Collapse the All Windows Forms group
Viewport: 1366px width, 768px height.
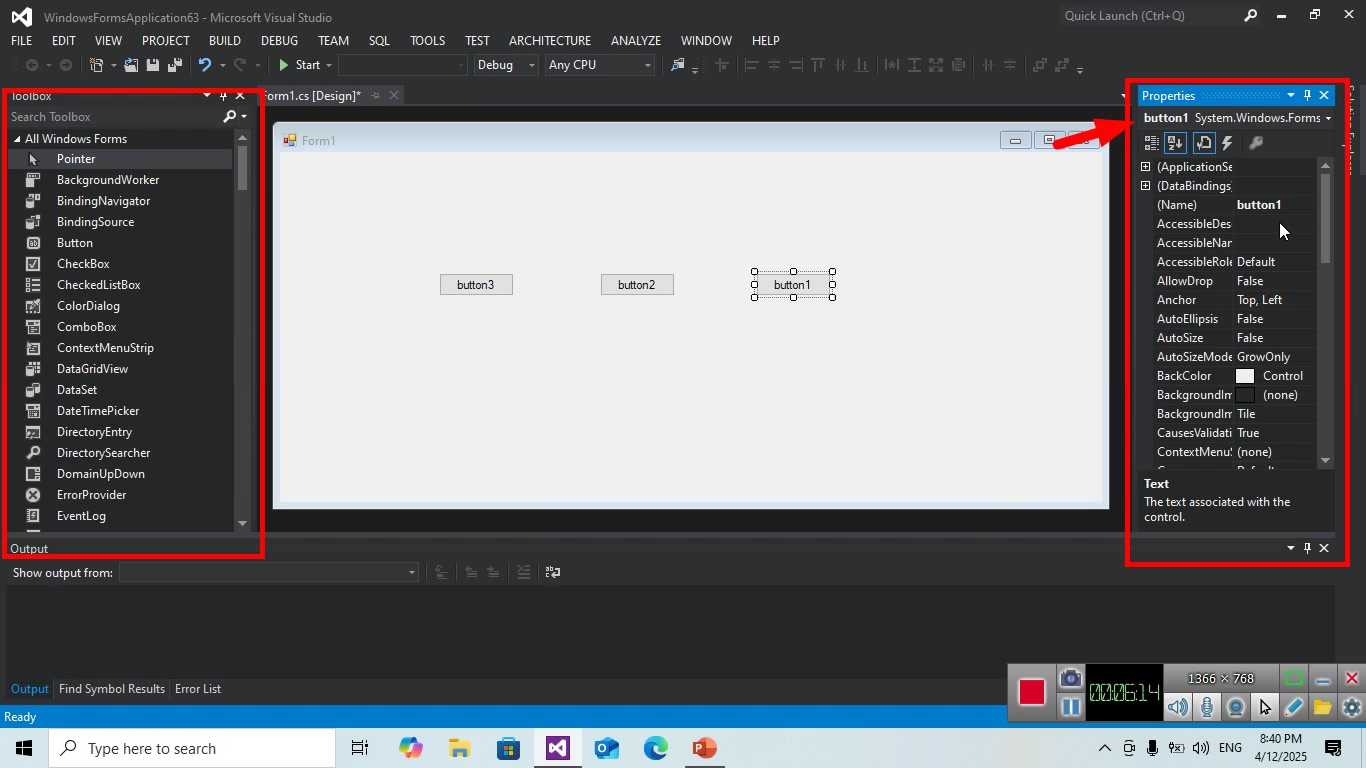[17, 139]
